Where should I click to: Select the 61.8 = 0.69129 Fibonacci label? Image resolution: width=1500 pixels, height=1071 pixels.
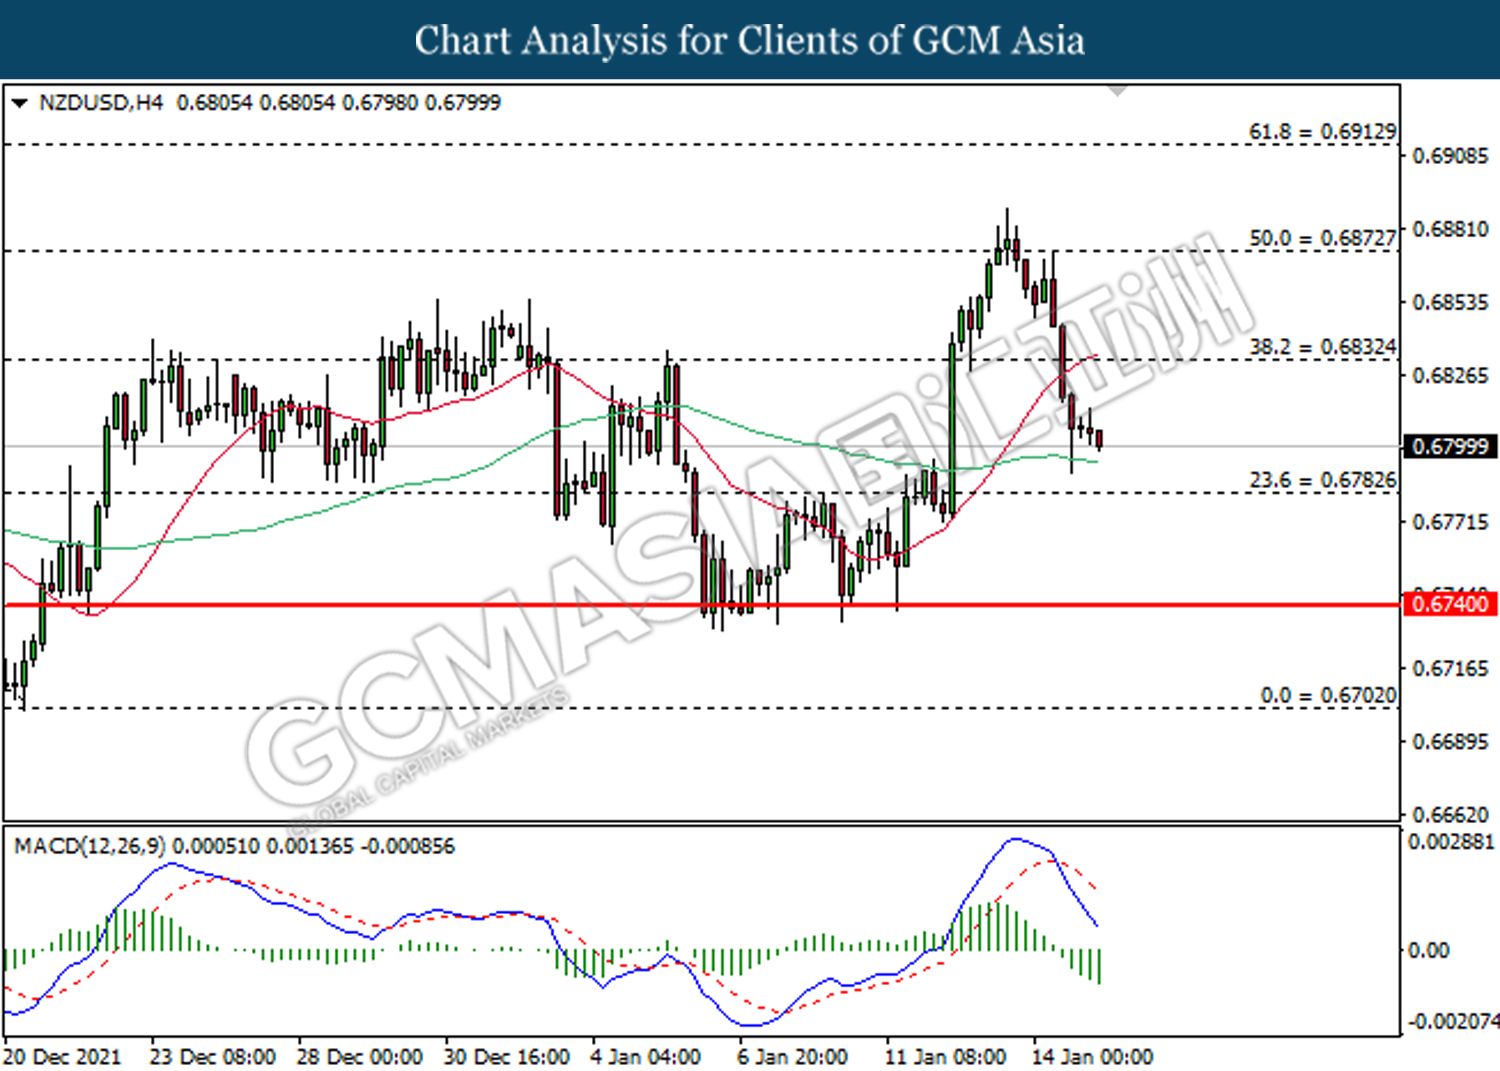click(x=1322, y=131)
